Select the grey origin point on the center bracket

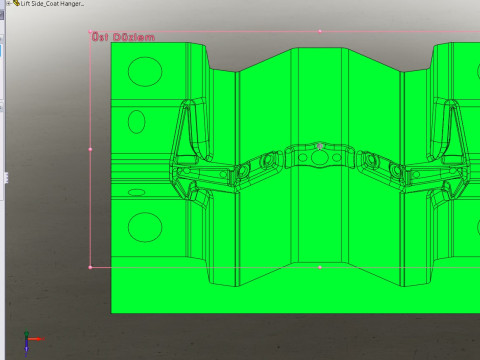320,146
